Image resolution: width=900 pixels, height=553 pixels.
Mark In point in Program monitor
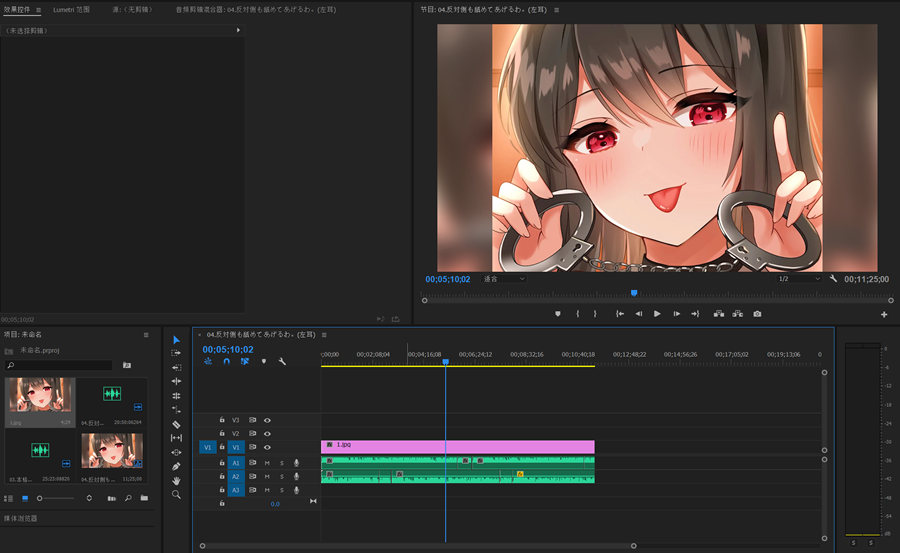pos(577,314)
